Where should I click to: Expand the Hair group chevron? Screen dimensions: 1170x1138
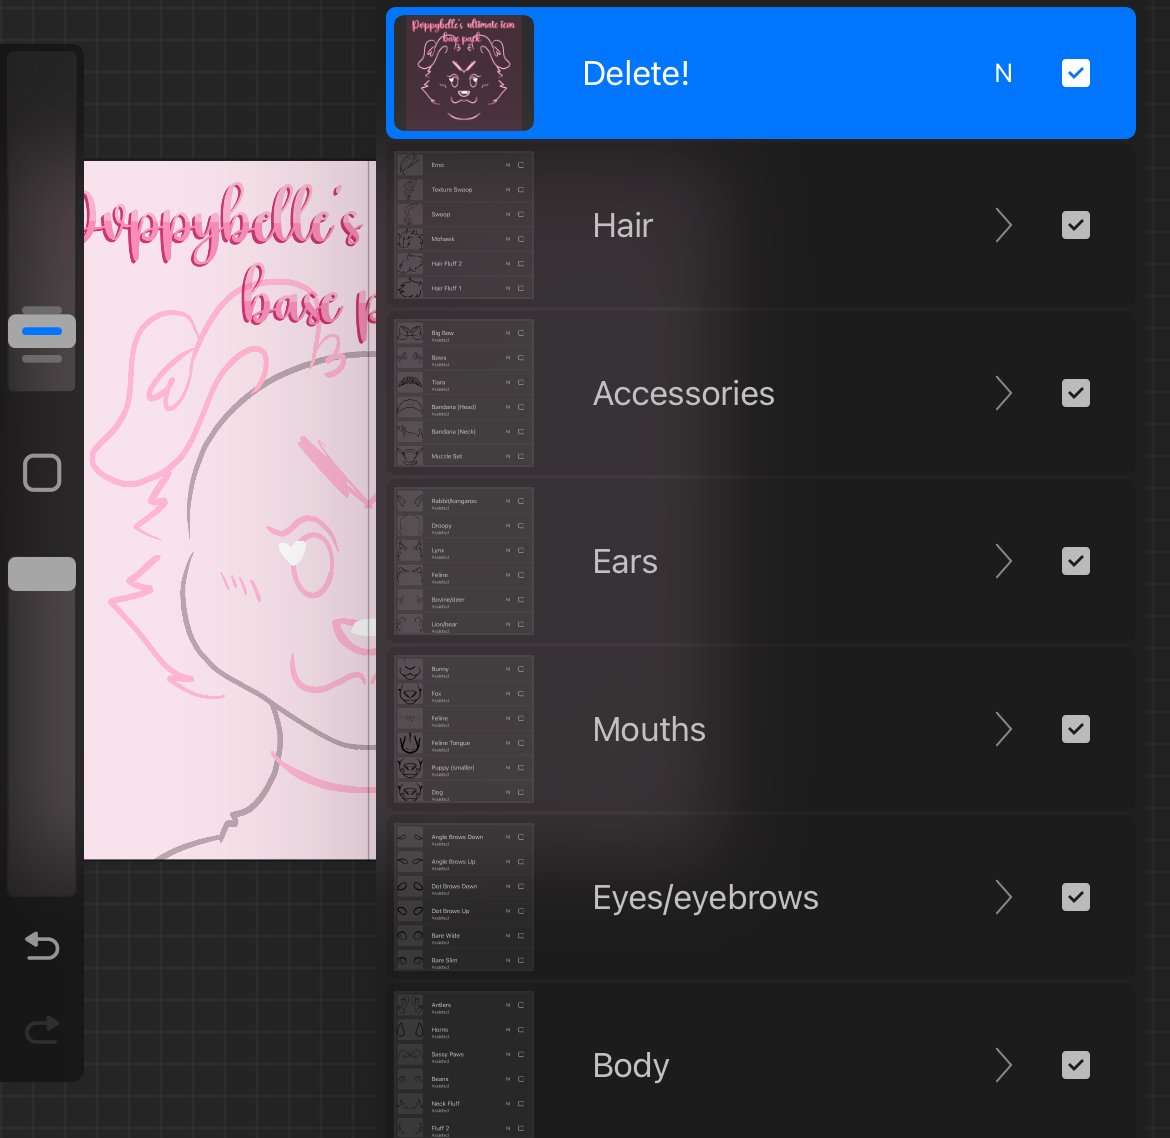coord(1004,225)
